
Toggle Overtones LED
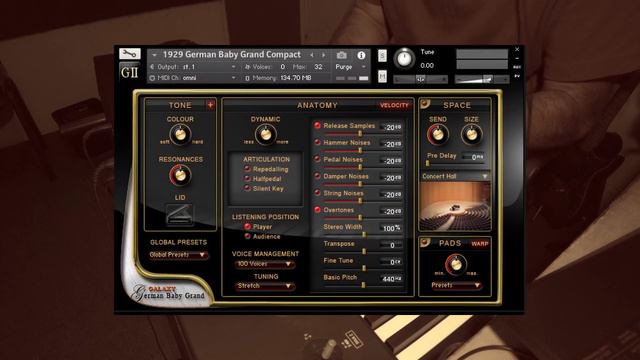tap(317, 209)
